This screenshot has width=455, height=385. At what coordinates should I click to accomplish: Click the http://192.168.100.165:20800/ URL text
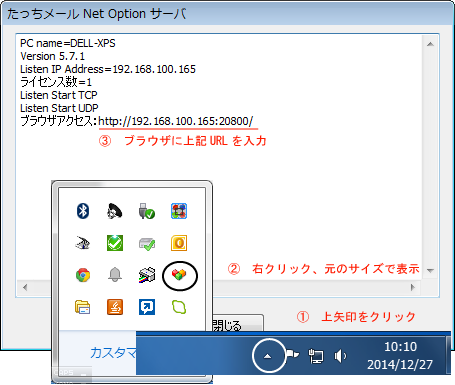click(176, 121)
